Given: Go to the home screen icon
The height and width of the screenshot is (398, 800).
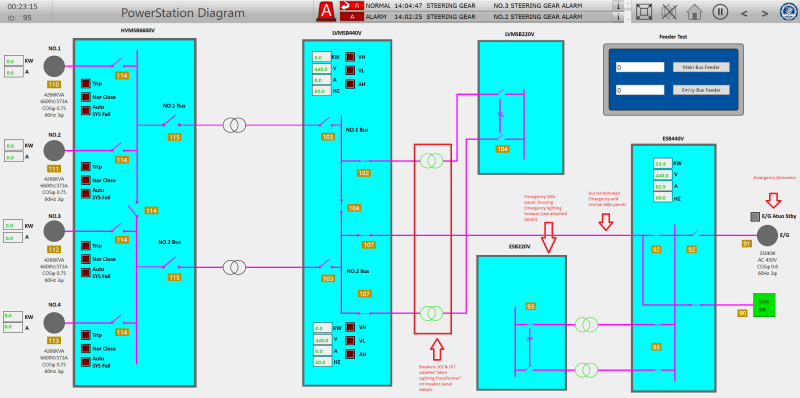Looking at the screenshot, I should pyautogui.click(x=694, y=11).
